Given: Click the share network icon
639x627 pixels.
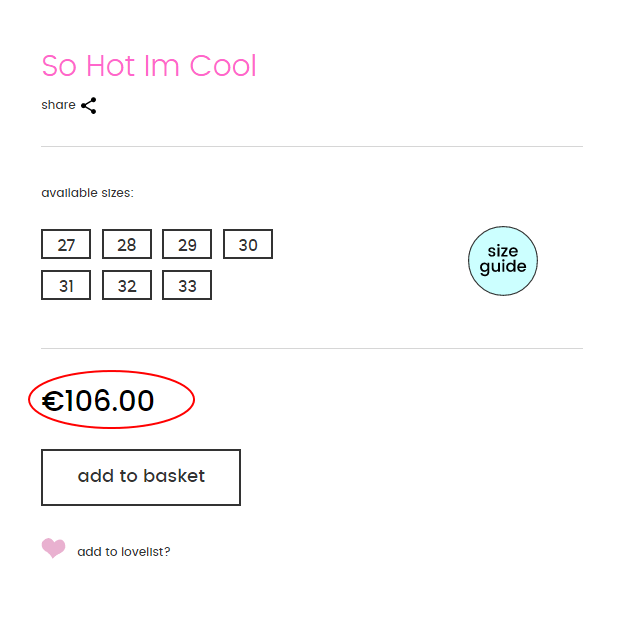Looking at the screenshot, I should pos(89,105).
